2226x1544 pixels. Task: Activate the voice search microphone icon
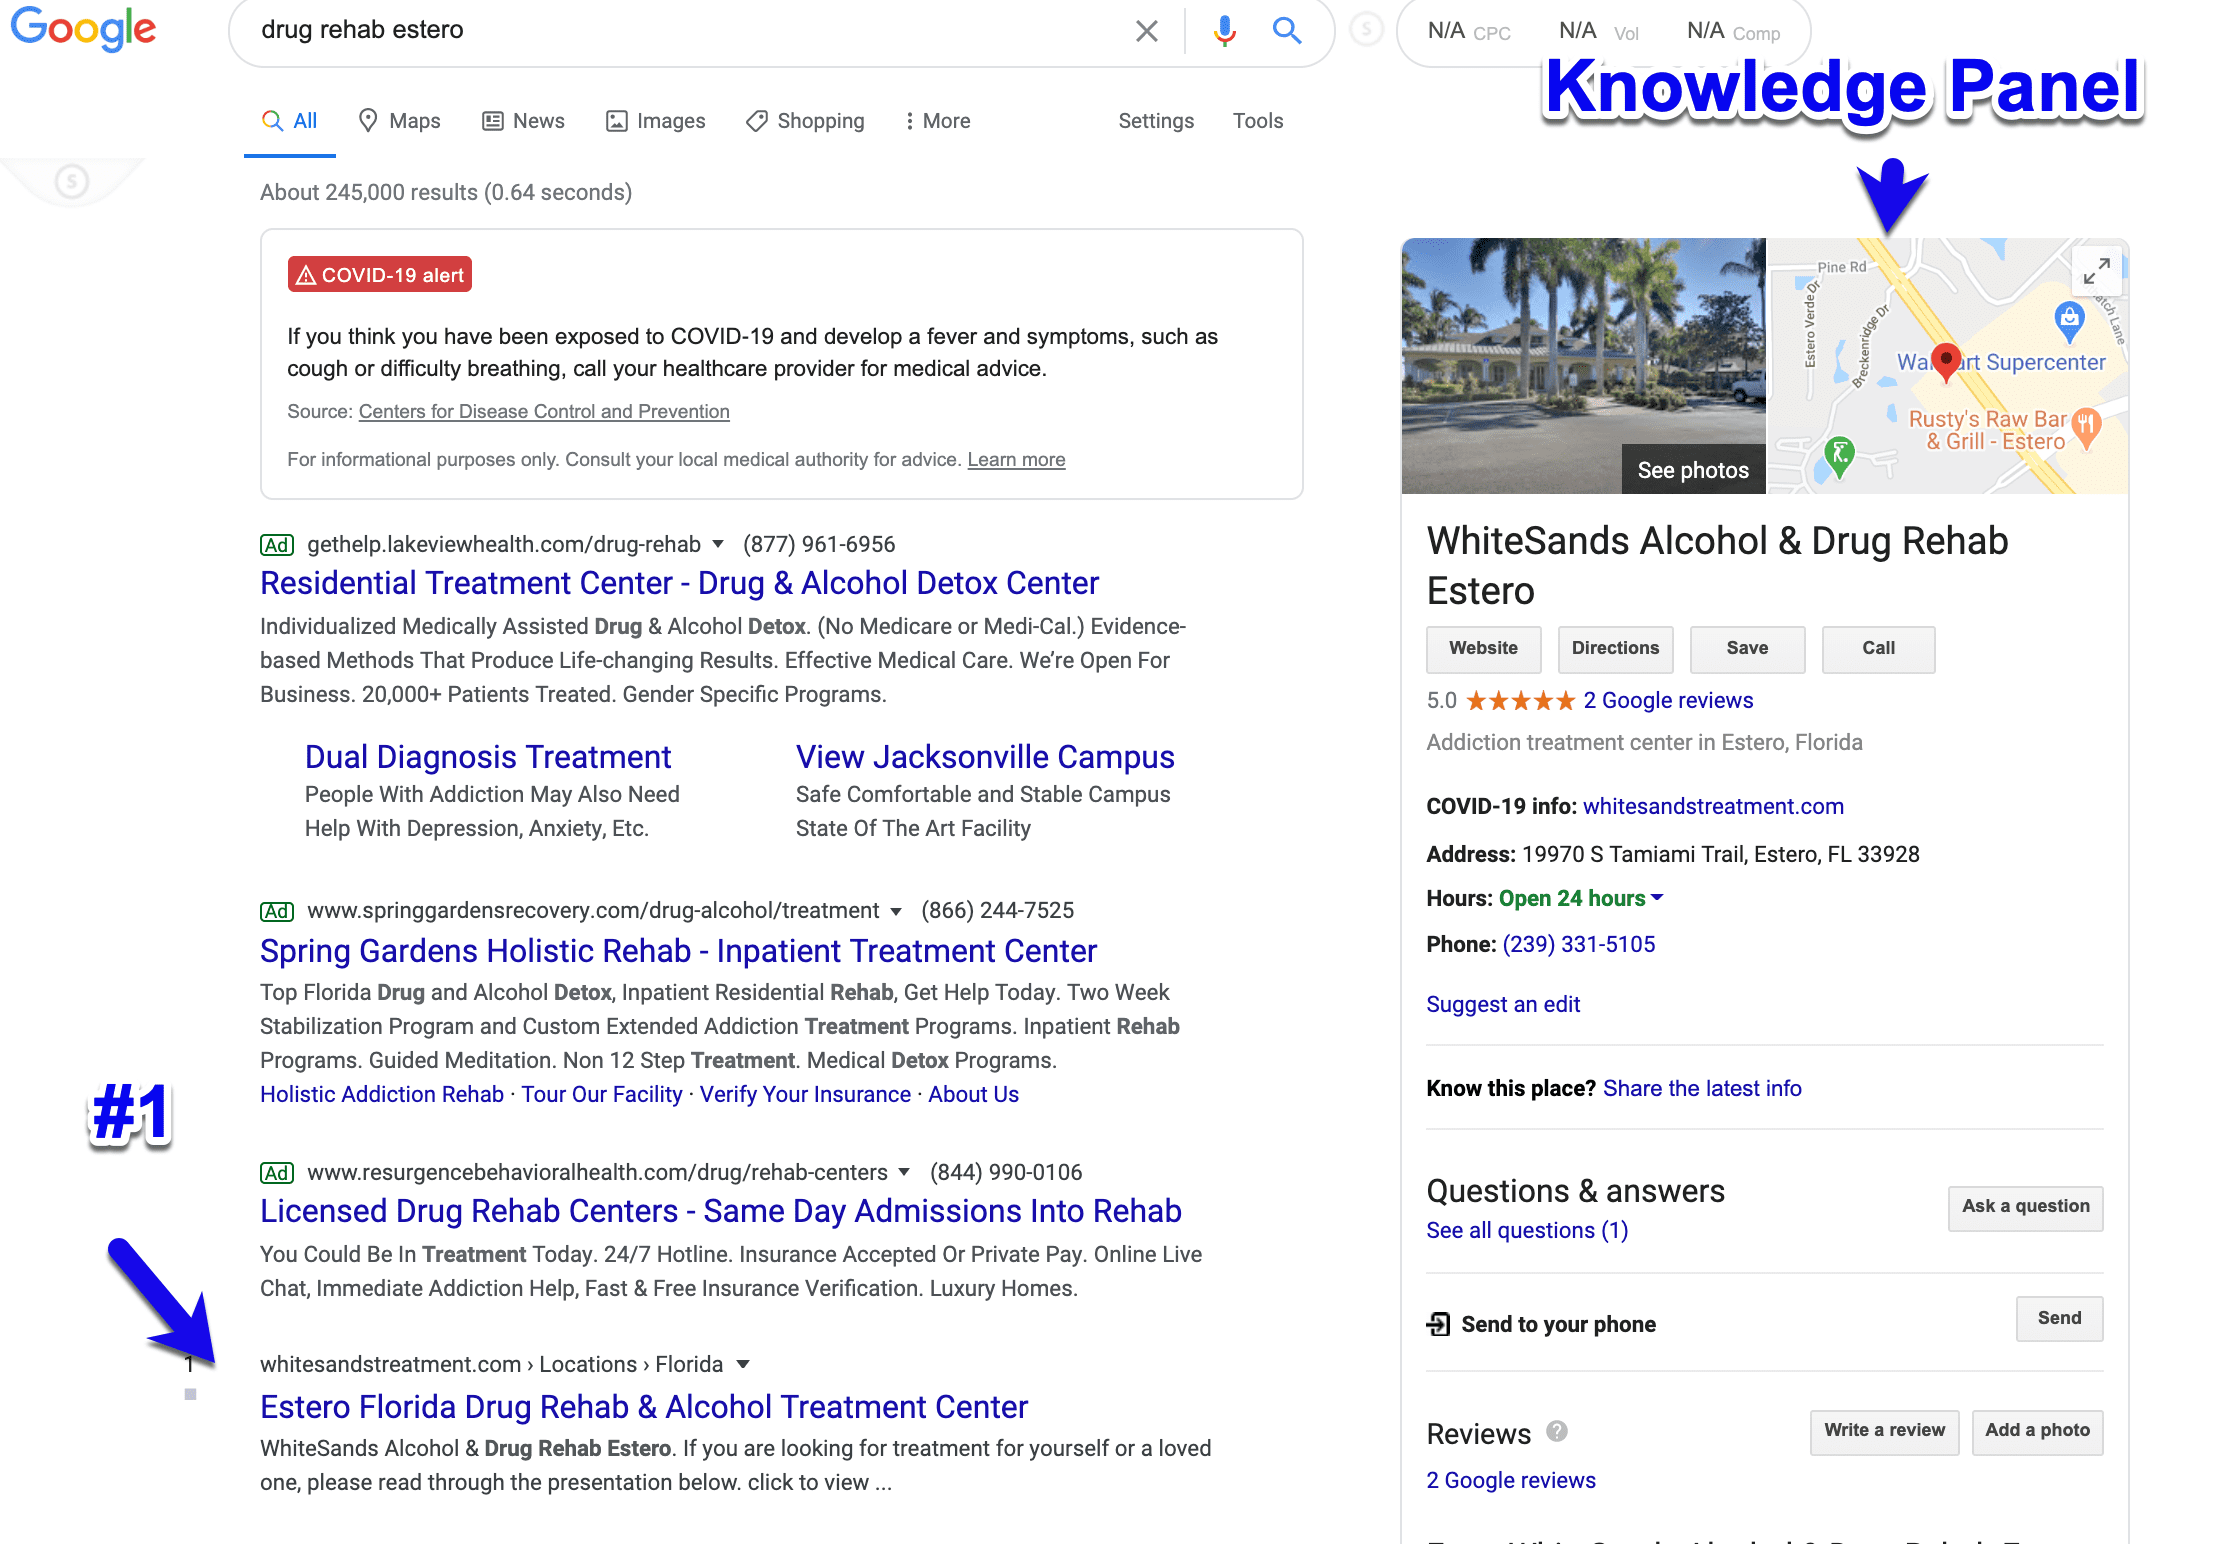(1222, 31)
